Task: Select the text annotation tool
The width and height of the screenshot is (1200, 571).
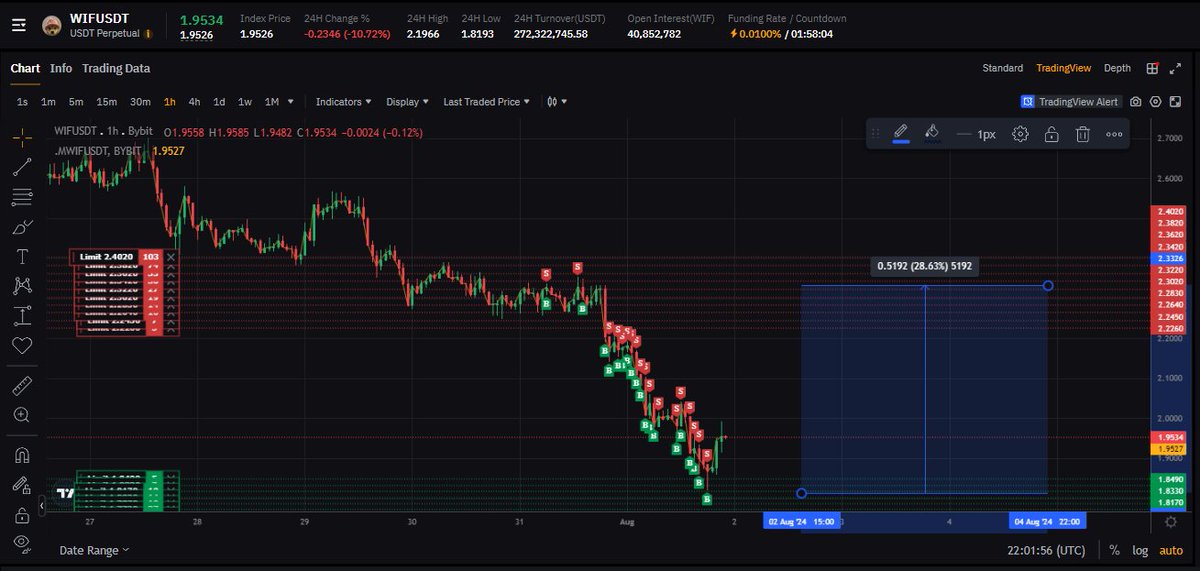Action: (x=22, y=257)
